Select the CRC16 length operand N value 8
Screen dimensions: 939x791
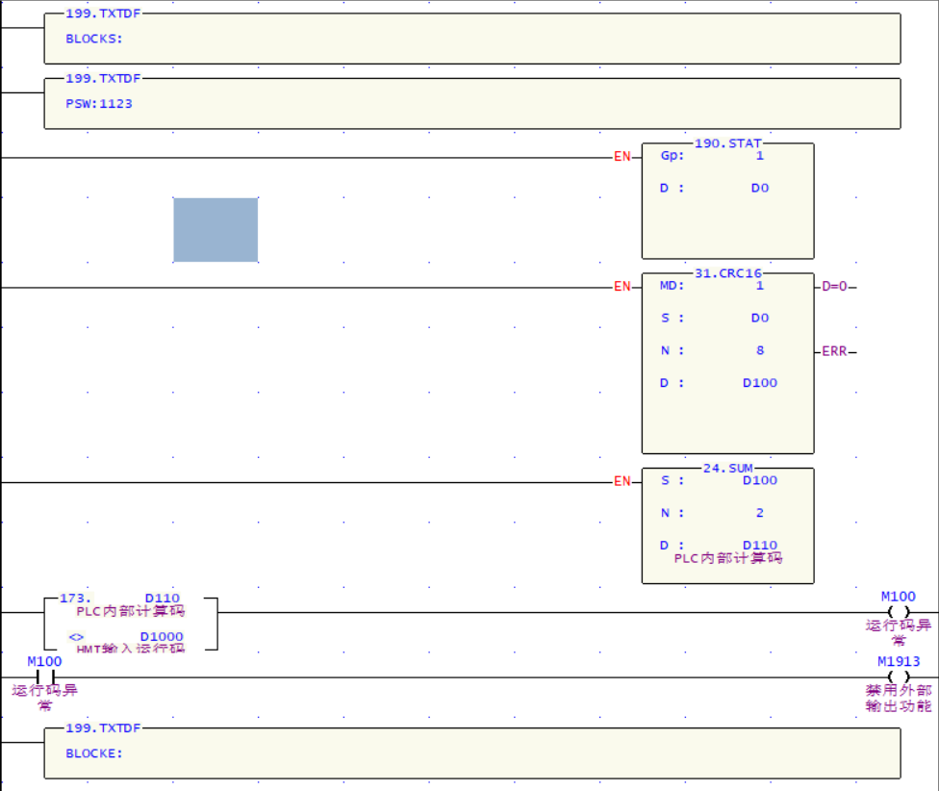pos(759,351)
